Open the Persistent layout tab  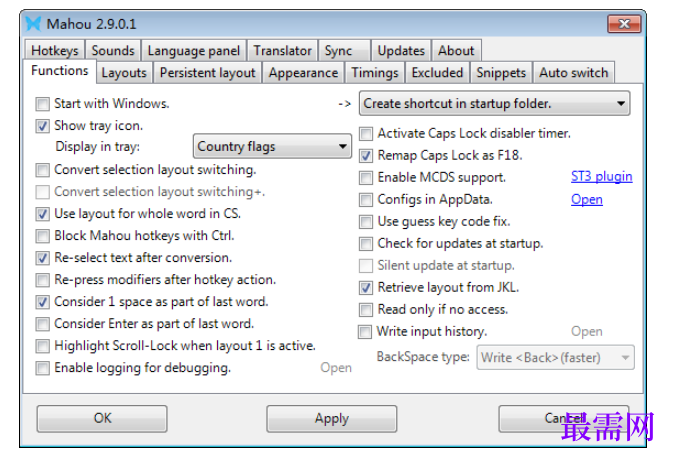point(208,73)
